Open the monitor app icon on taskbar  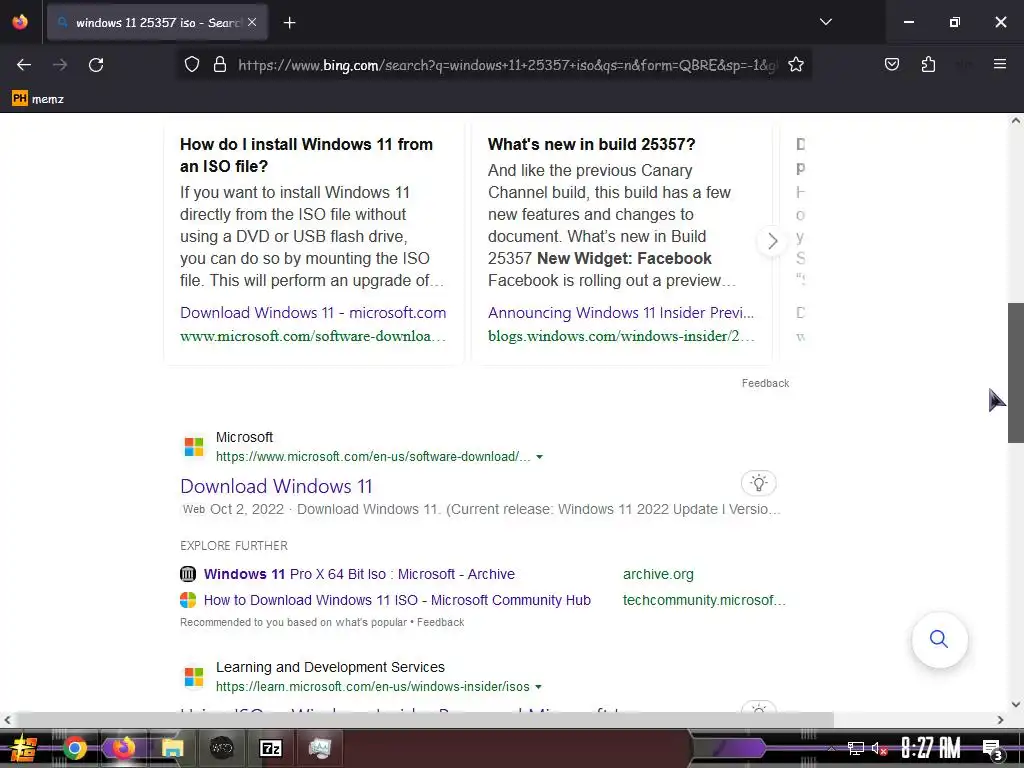pos(319,748)
